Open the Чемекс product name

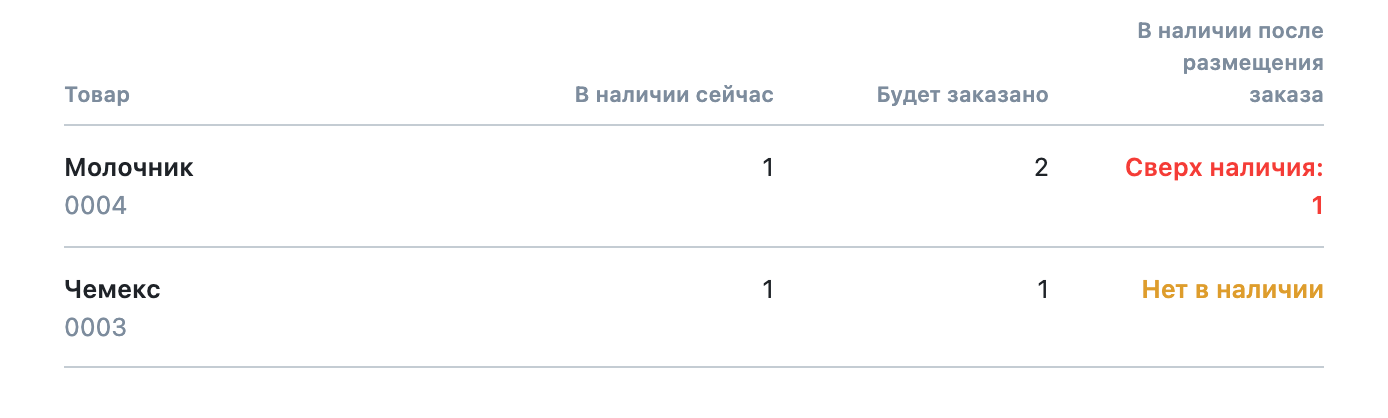113,290
